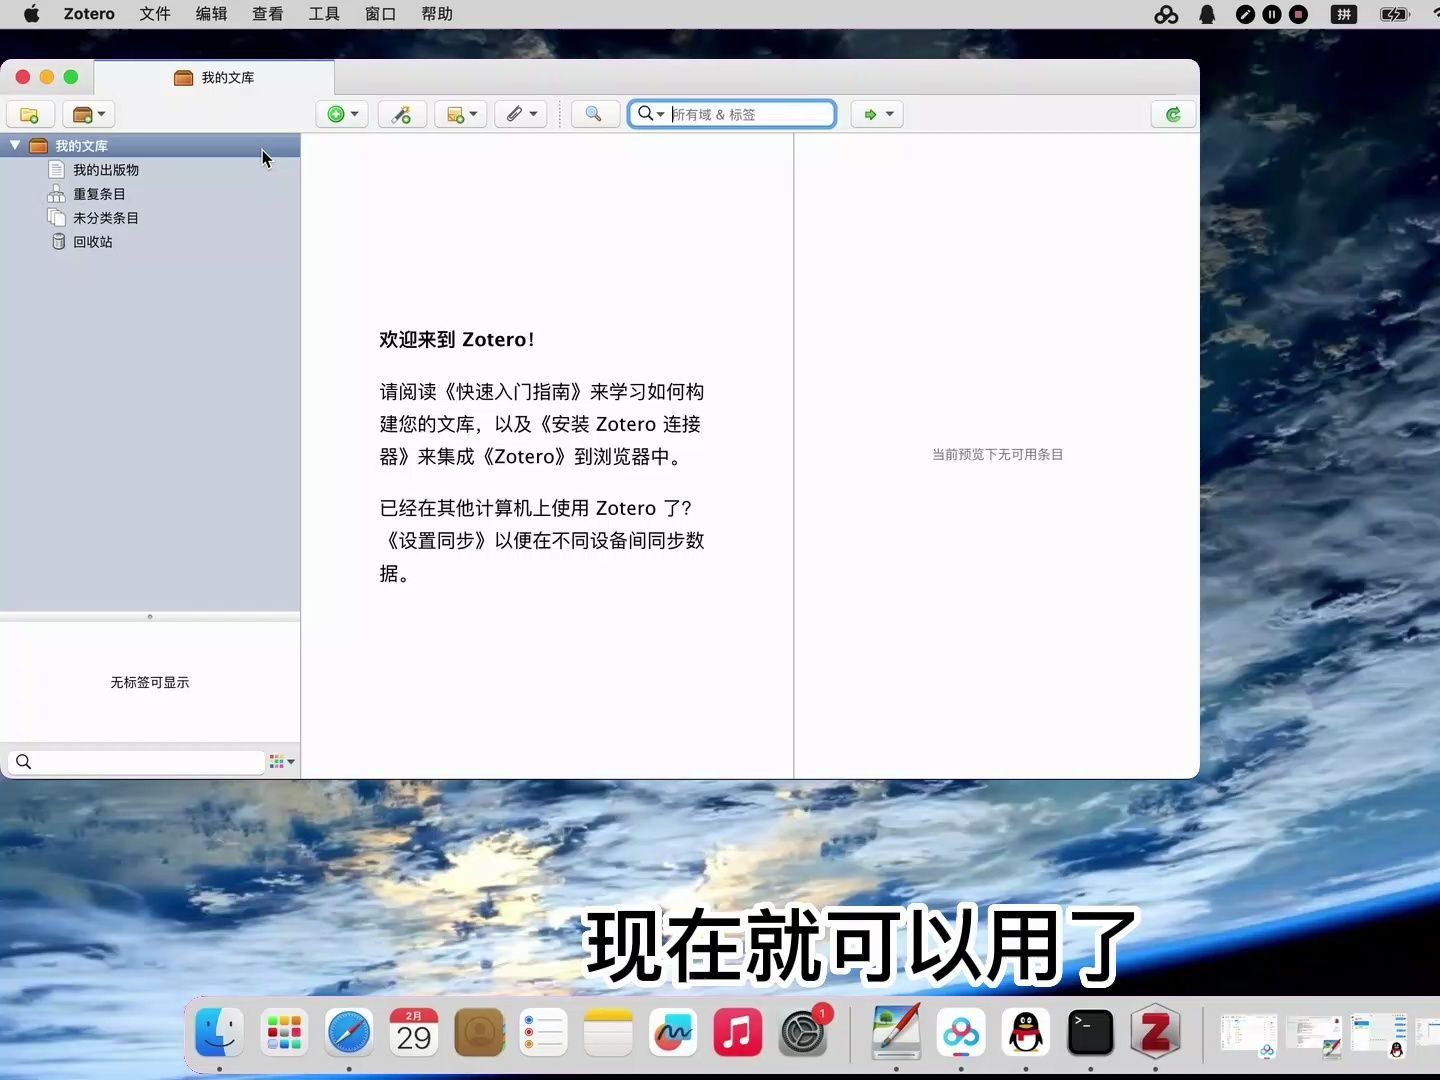Open Baidu Netdisk cloud app in Dock

(961, 1032)
